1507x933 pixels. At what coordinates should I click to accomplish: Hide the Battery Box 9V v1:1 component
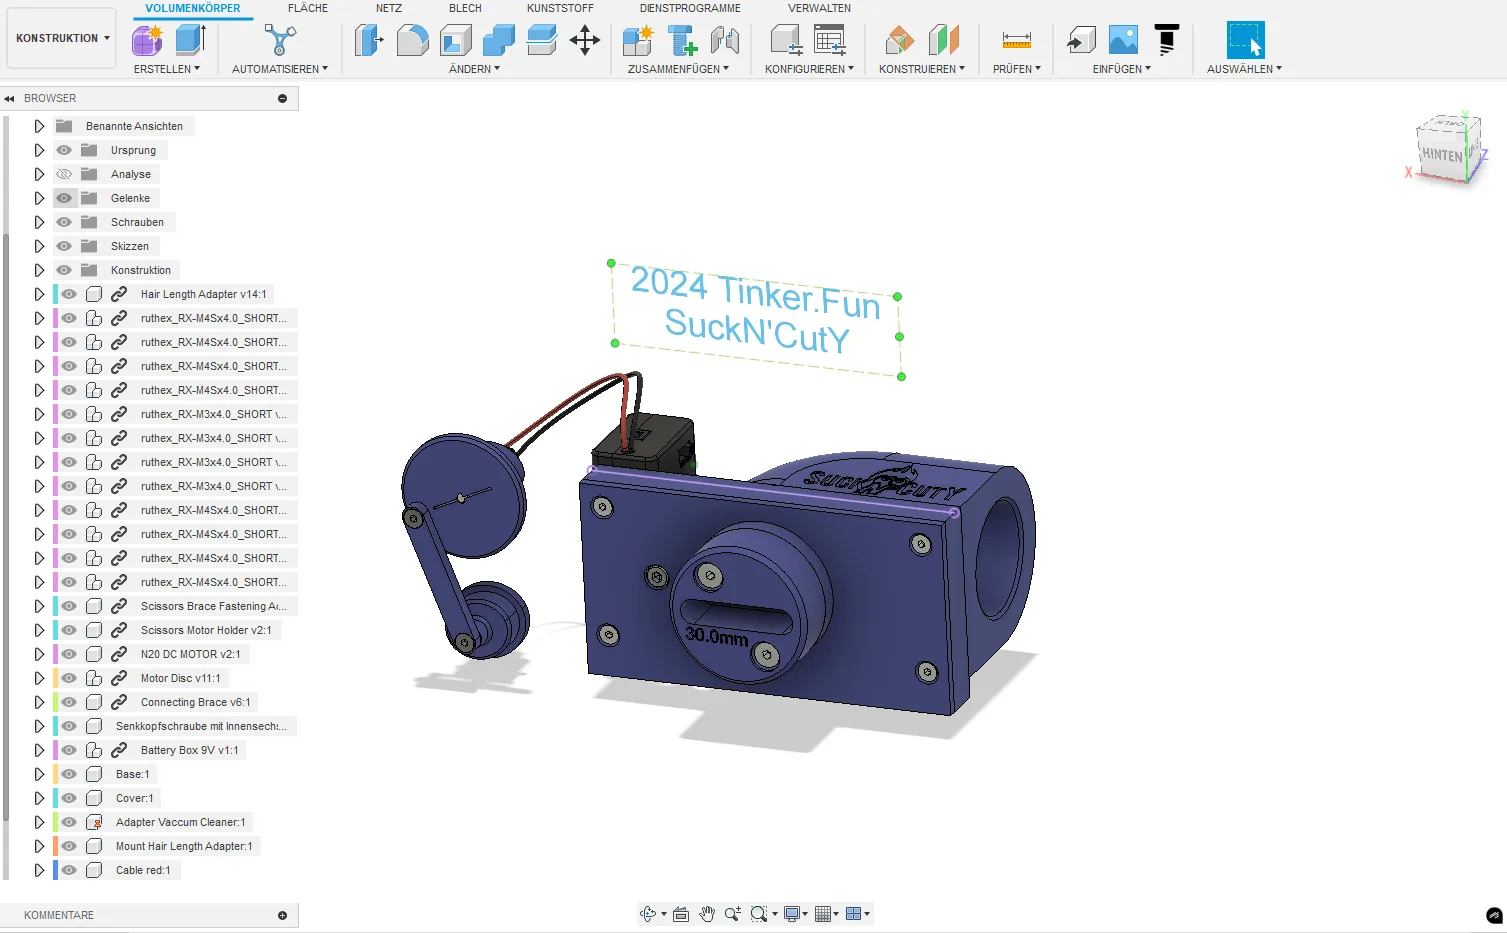pos(69,750)
